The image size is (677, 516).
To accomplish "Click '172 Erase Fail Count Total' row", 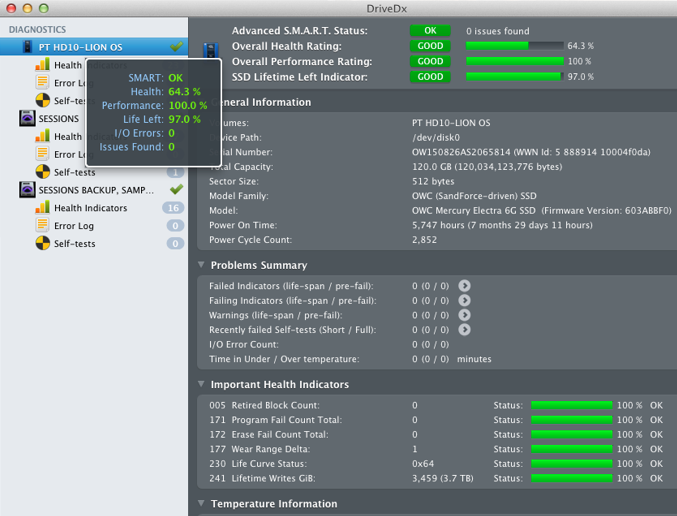I will pyautogui.click(x=436, y=435).
